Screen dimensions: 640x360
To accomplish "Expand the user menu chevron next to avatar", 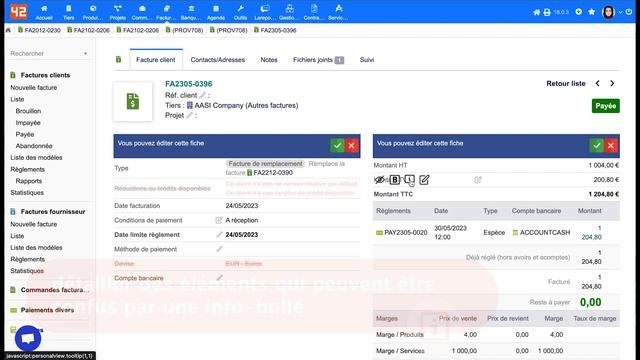I will 620,12.
